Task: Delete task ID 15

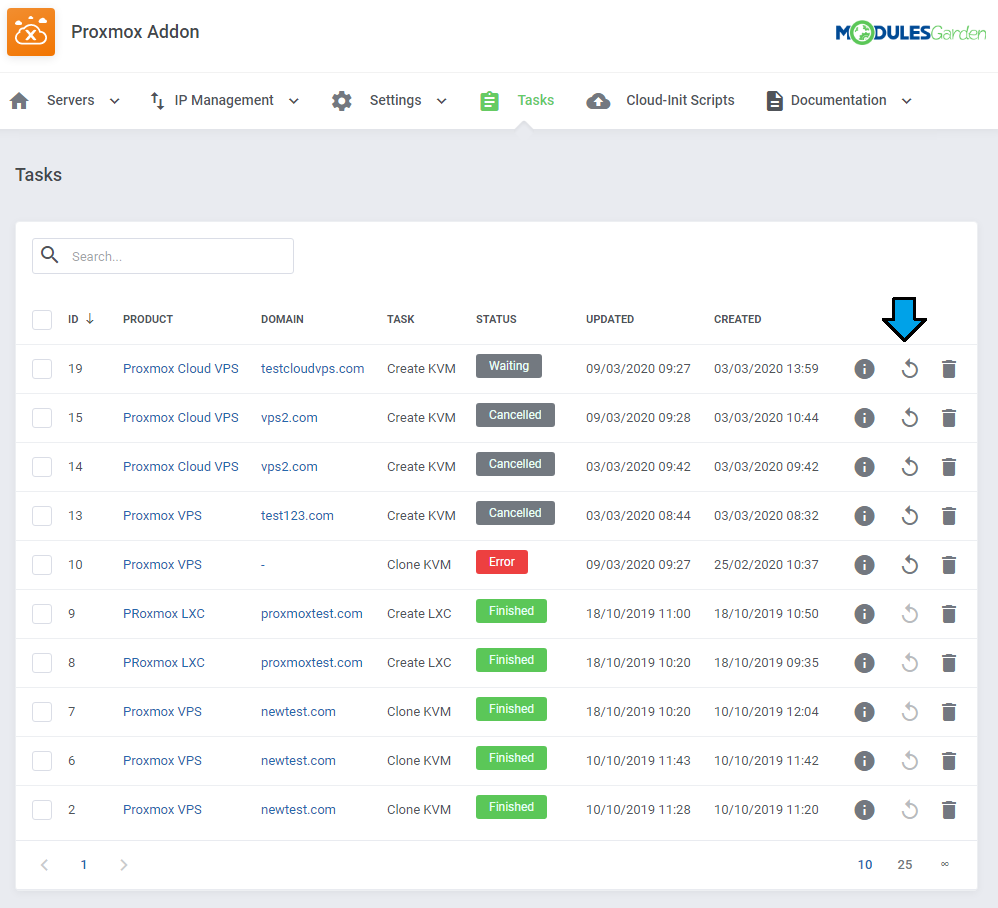Action: coord(948,418)
